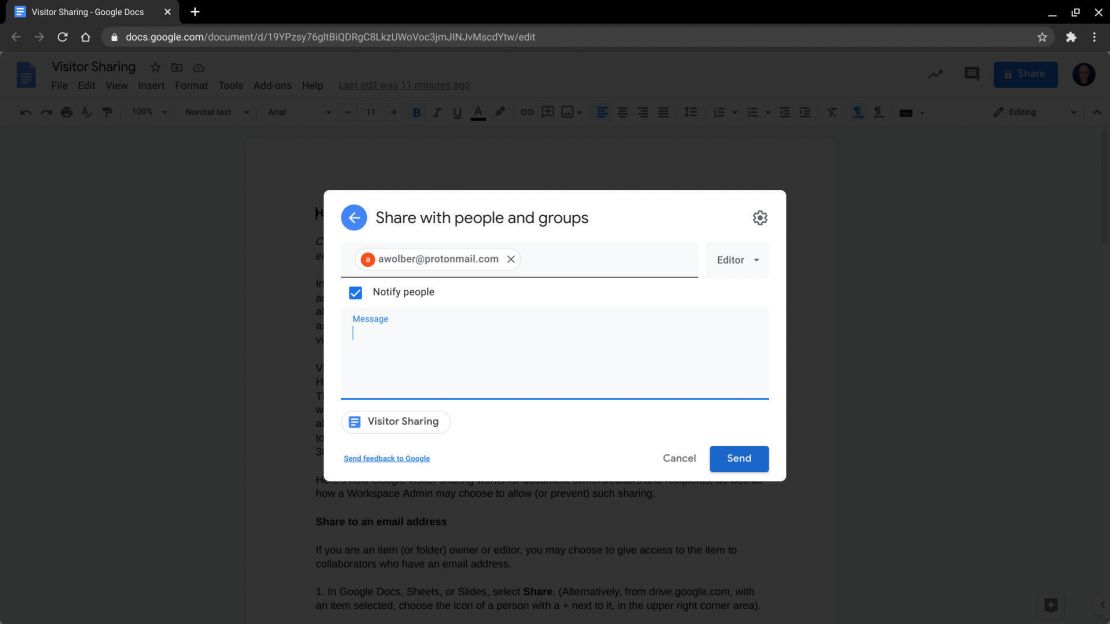Open the Send feedback to Google link
The height and width of the screenshot is (624, 1110).
(x=387, y=457)
